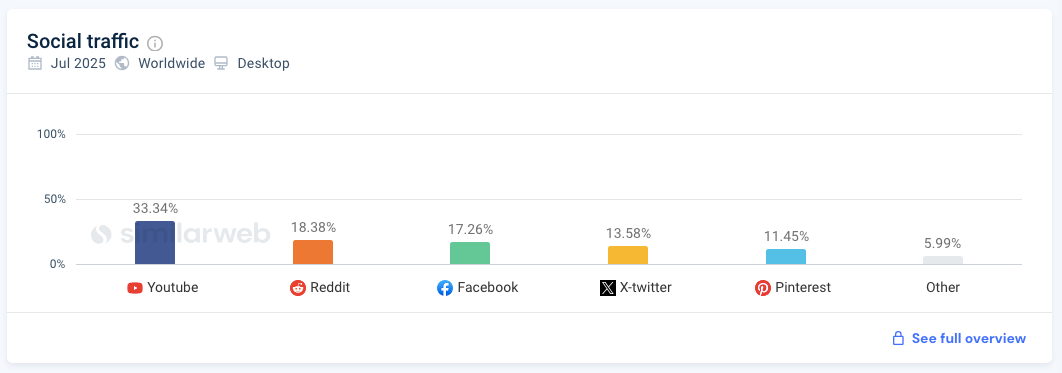The width and height of the screenshot is (1062, 373).
Task: Click the Pinterest logo icon
Action: [x=763, y=288]
